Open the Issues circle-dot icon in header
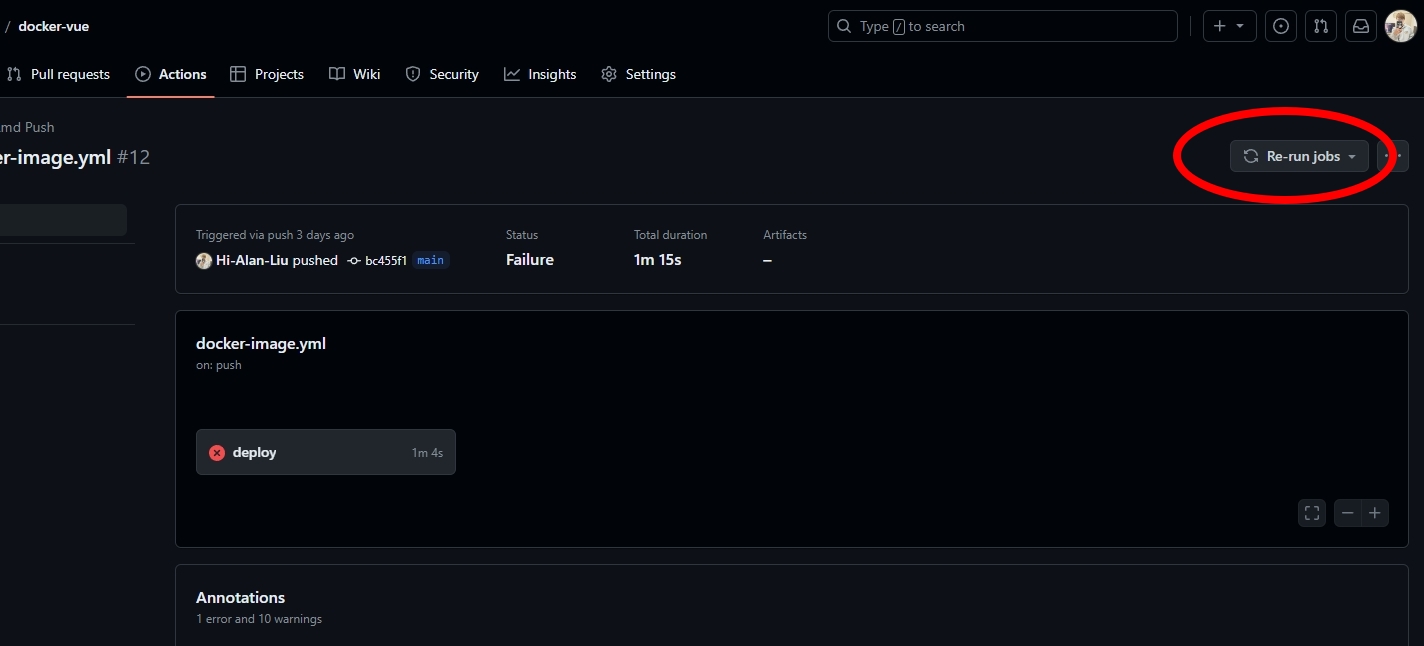The image size is (1424, 646). pyautogui.click(x=1281, y=26)
